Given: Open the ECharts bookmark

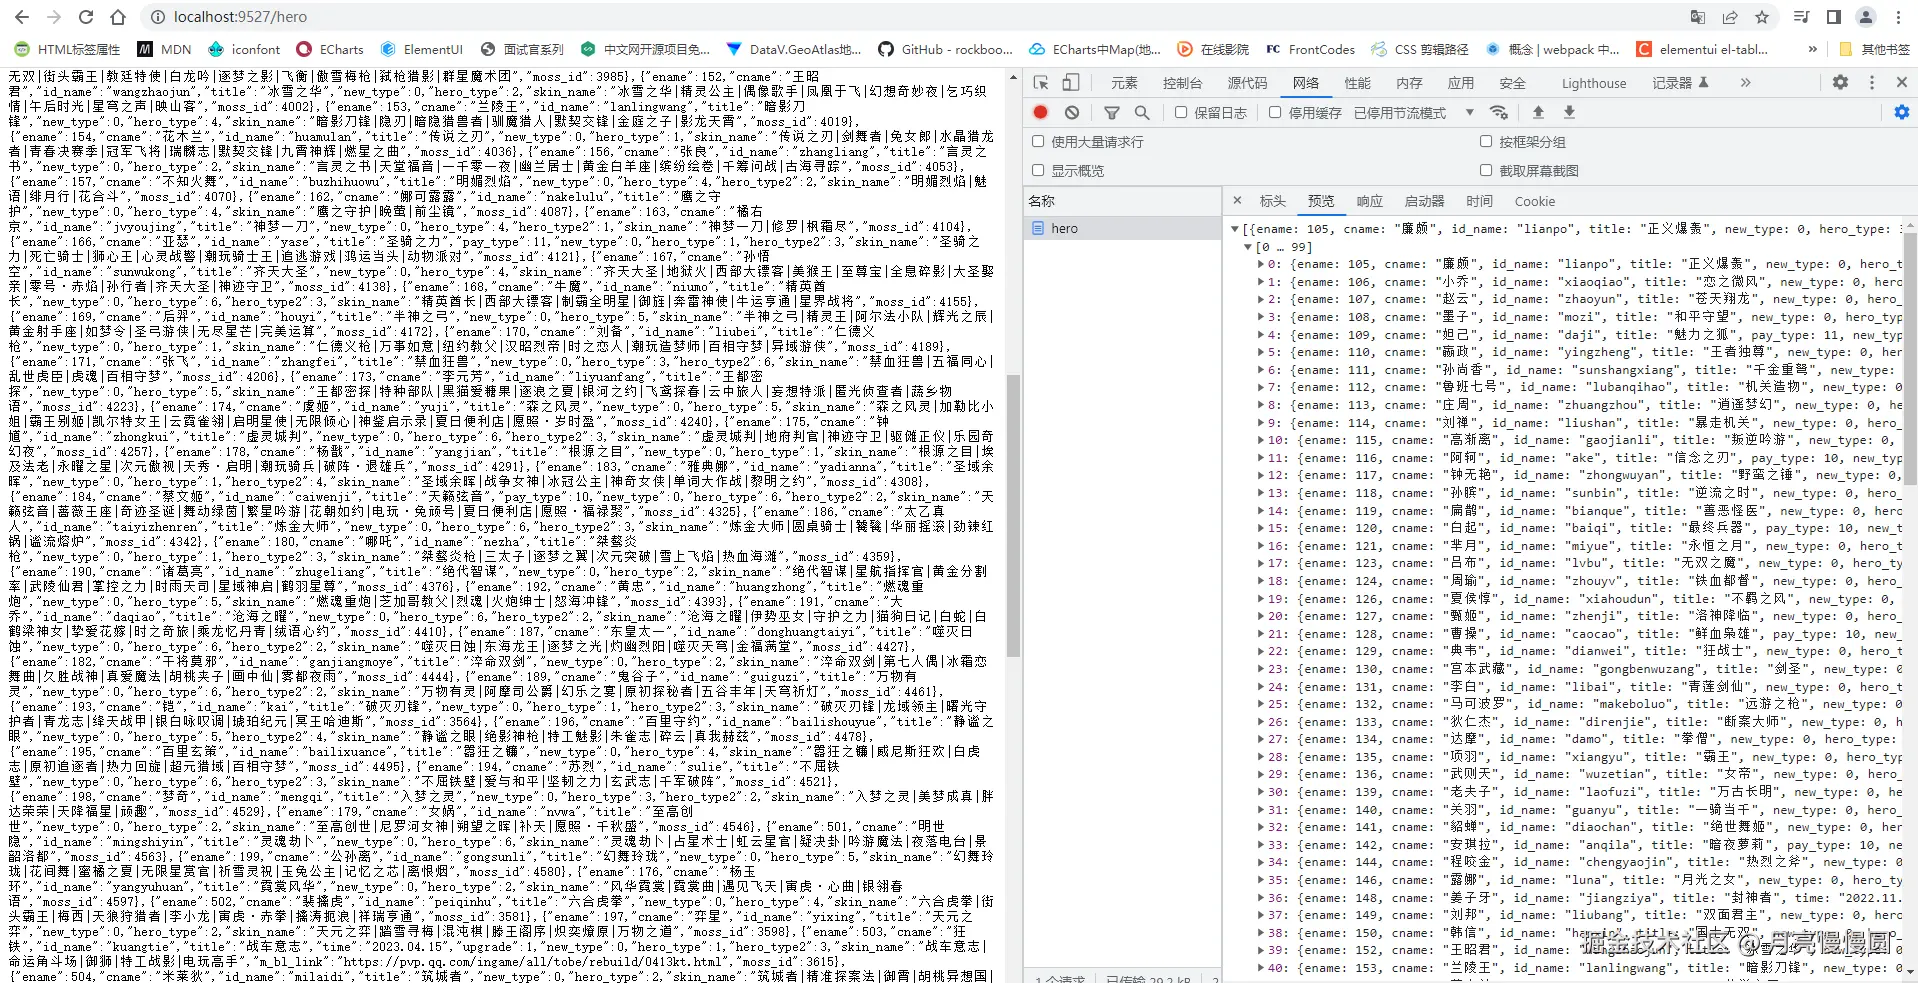Looking at the screenshot, I should click(330, 49).
